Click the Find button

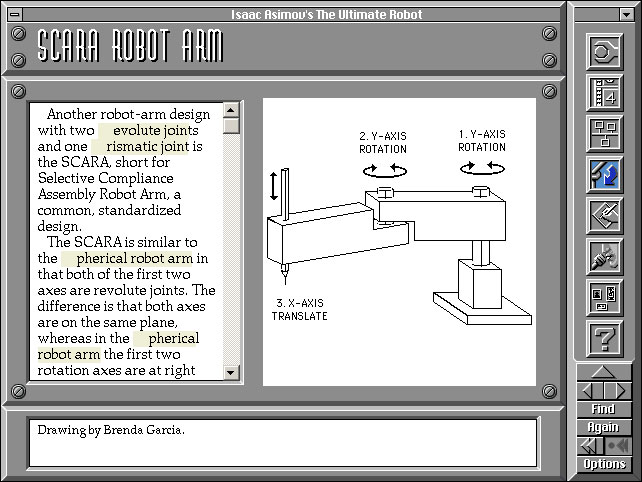(x=604, y=409)
